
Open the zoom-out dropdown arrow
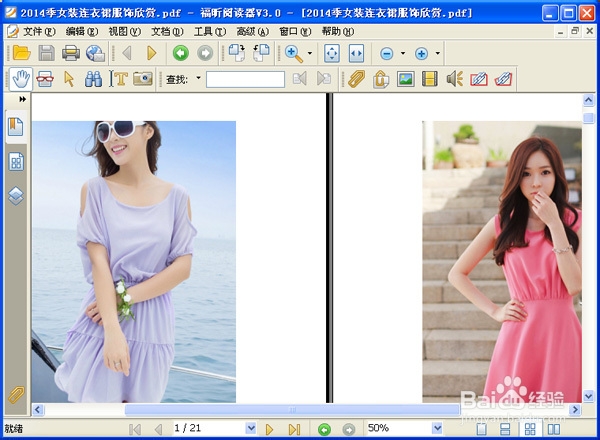(403, 53)
